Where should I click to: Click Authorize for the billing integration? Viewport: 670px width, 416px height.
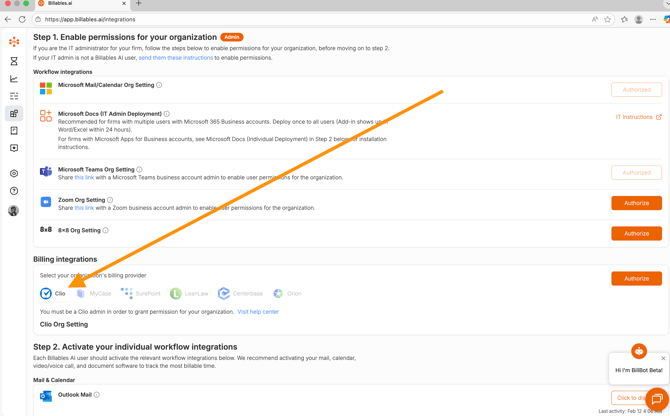pyautogui.click(x=636, y=278)
